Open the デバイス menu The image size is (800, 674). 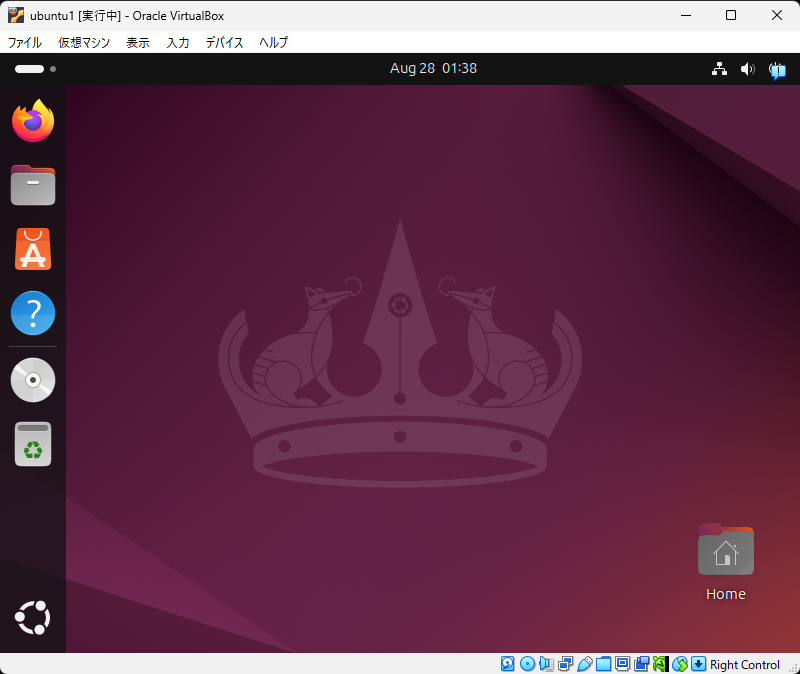click(224, 42)
